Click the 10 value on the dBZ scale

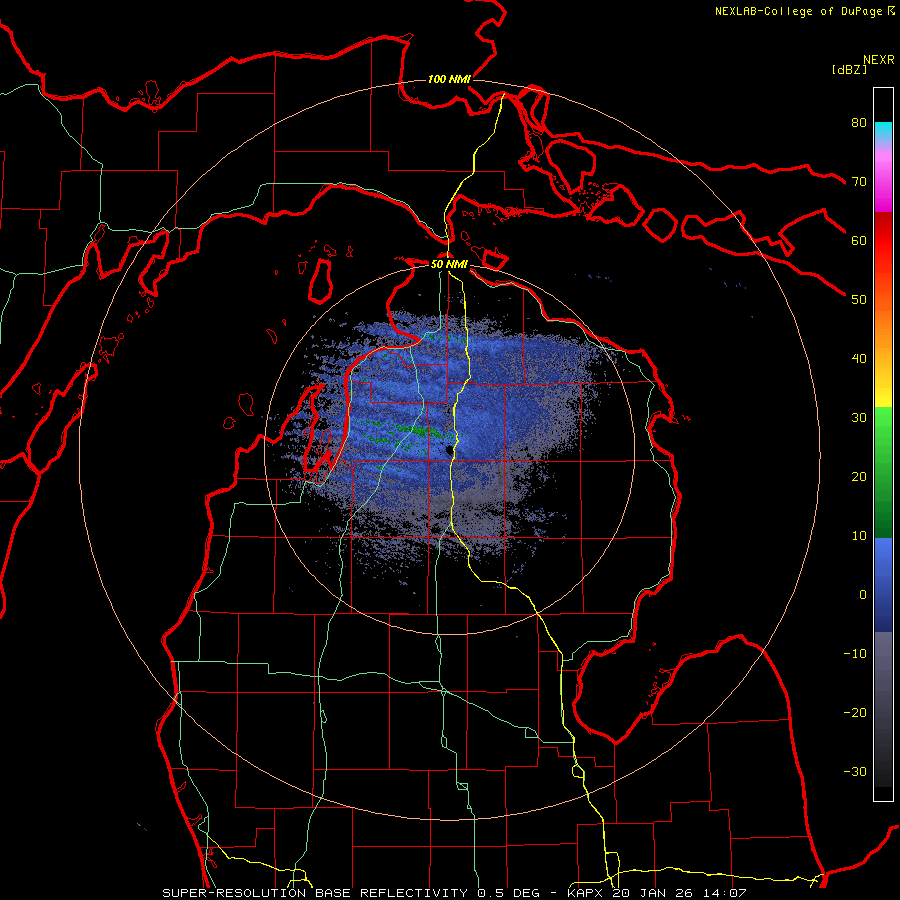coord(859,536)
